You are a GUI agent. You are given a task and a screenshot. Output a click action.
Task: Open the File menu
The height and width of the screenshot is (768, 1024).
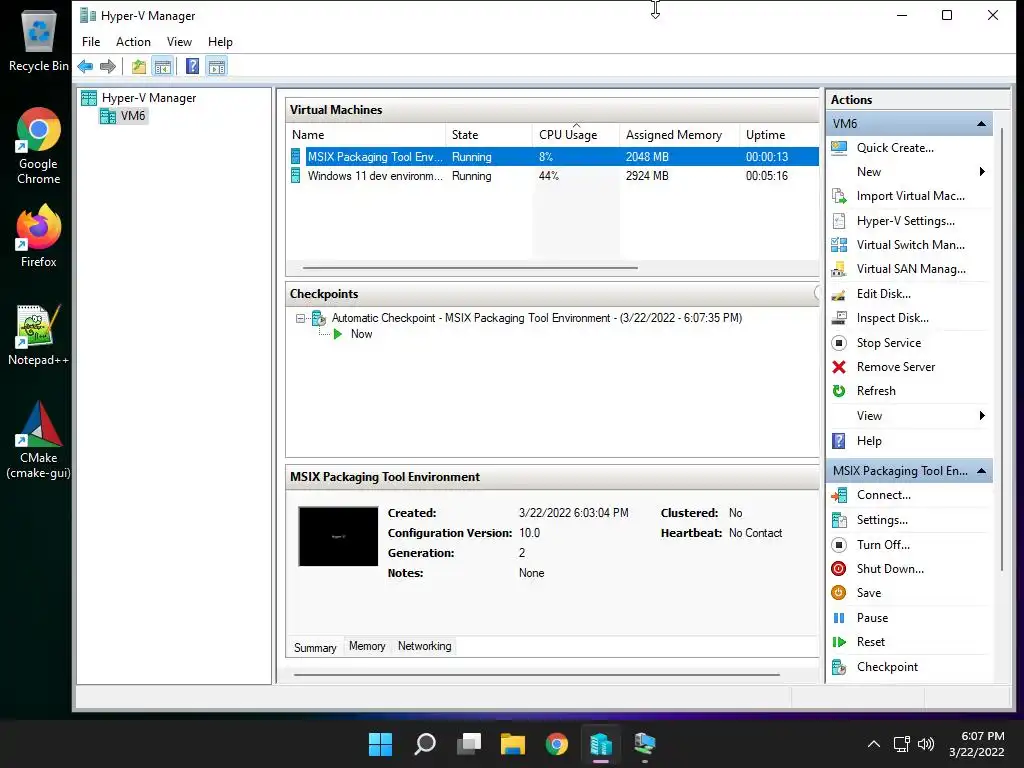[91, 42]
